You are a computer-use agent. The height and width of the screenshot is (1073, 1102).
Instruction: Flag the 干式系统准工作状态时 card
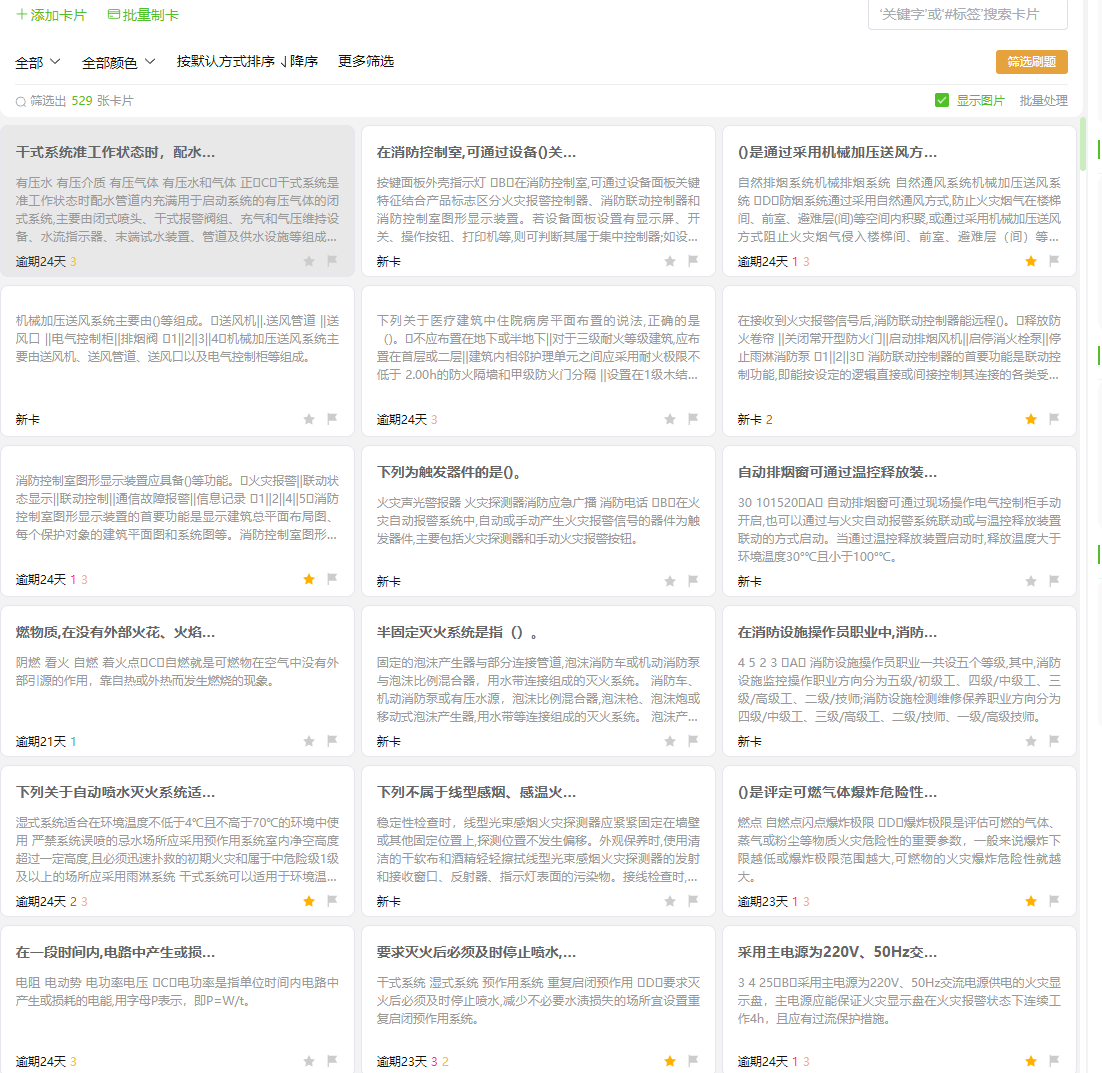click(x=332, y=261)
